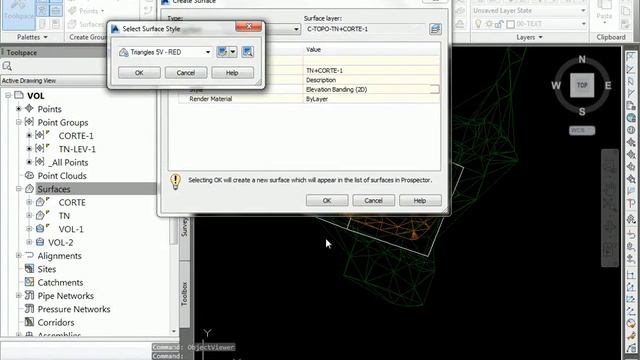Viewport: 640px width, 360px height.
Task: Click the 00-TEXT layer color swatch
Action: pyautogui.click(x=510, y=24)
